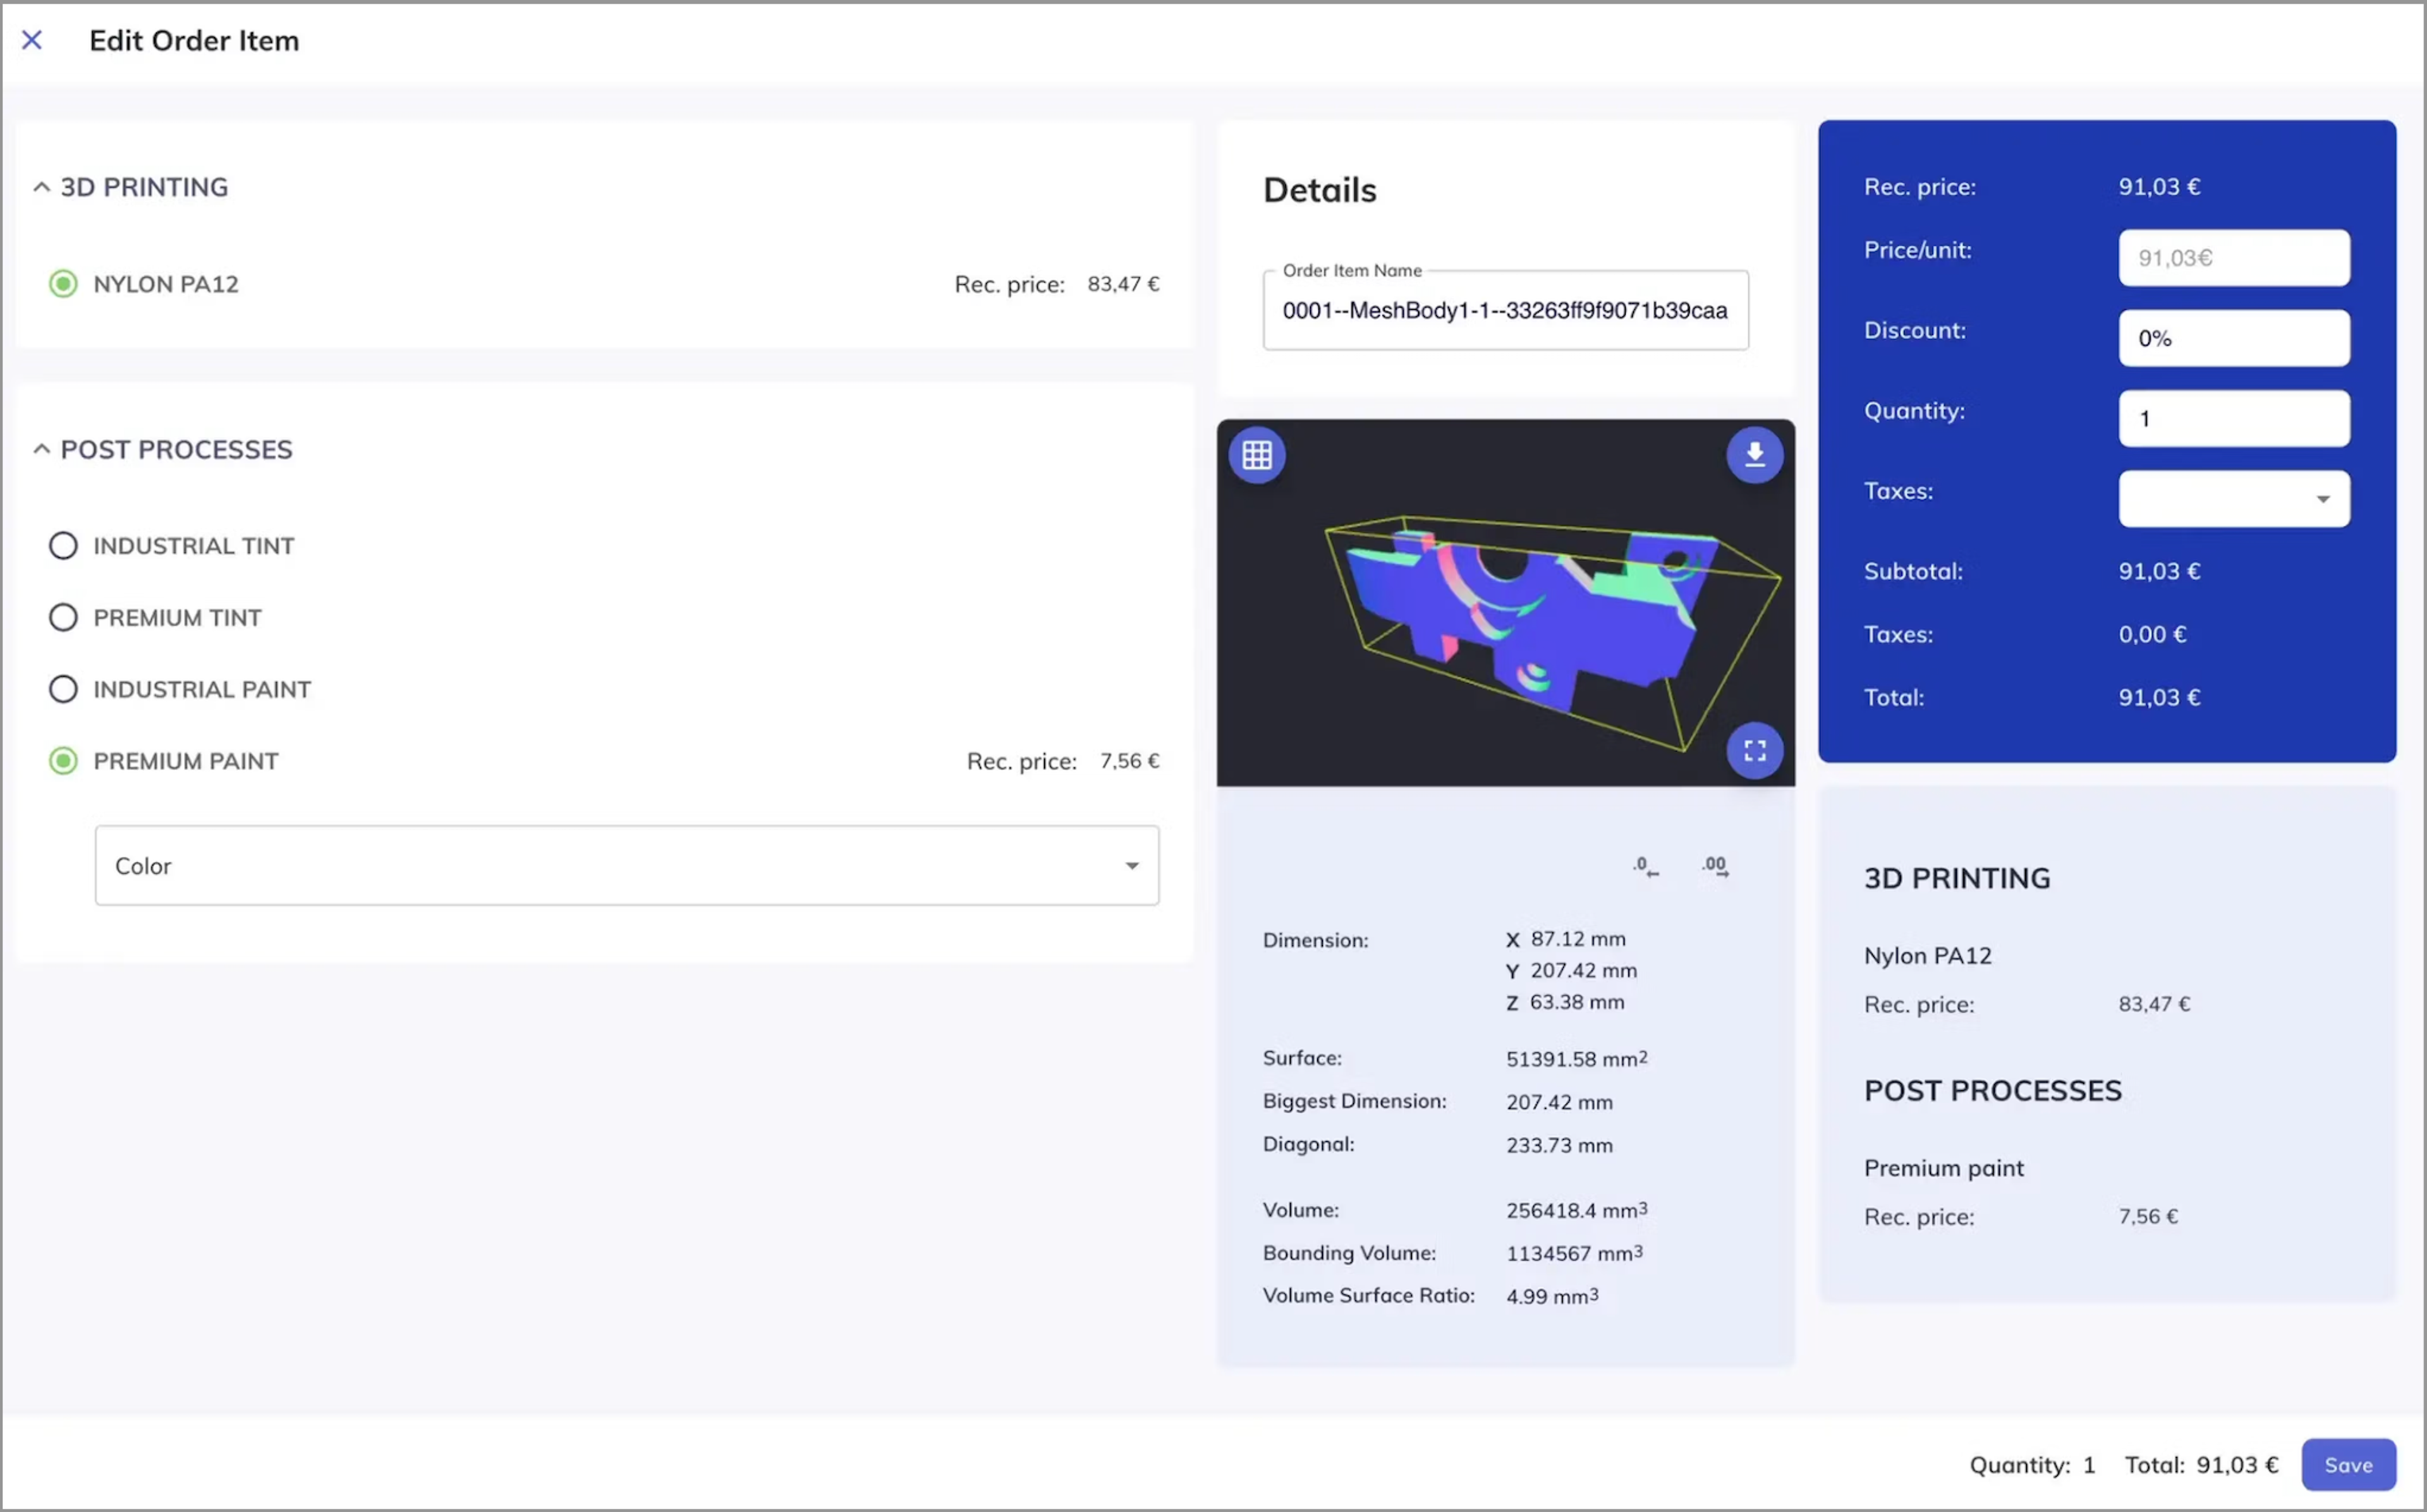Select the Industrial Tint radio option
Viewport: 2427px width, 1512px height.
point(63,546)
